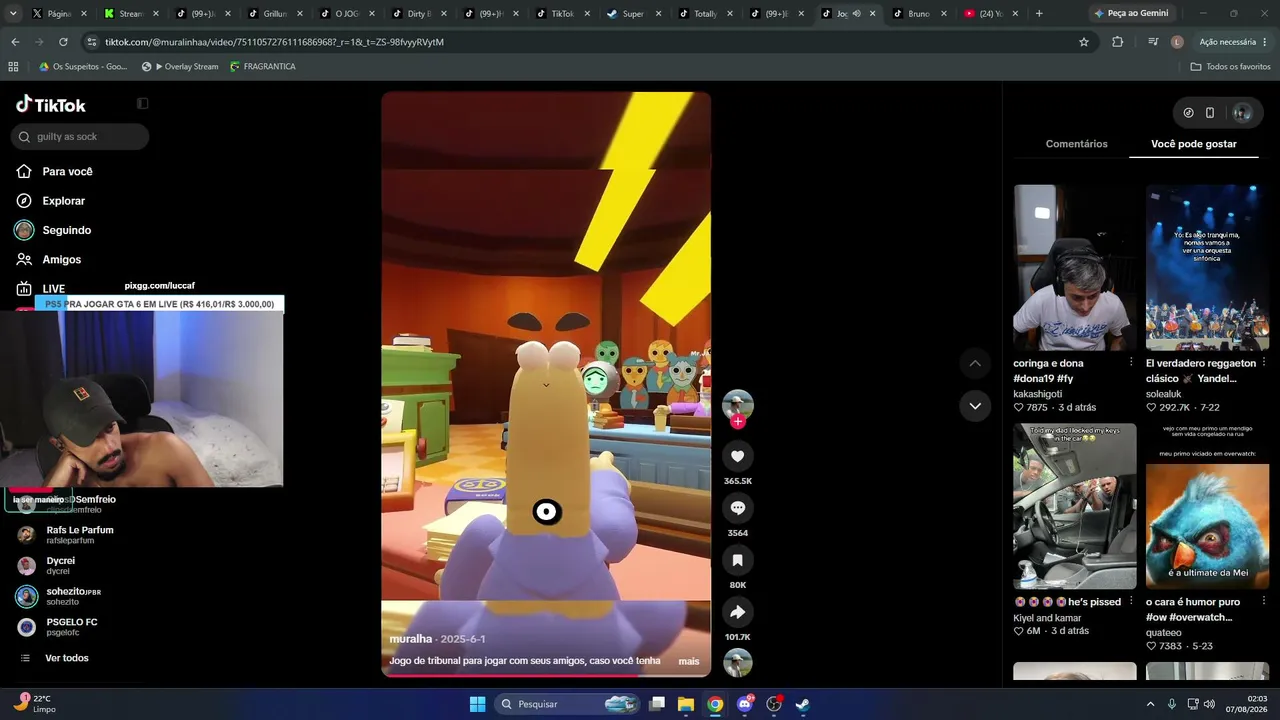Go to the previous video
Image resolution: width=1280 pixels, height=720 pixels.
975,363
